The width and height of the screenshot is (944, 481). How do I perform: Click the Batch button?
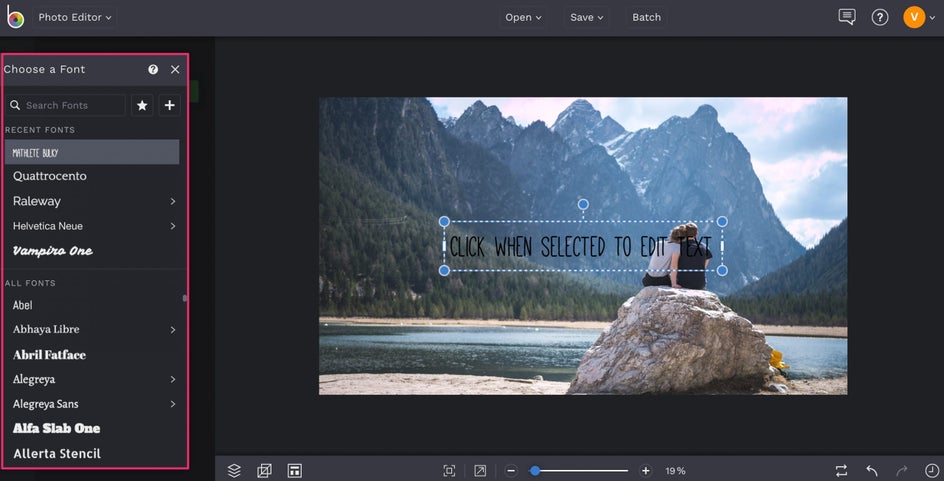coord(646,17)
